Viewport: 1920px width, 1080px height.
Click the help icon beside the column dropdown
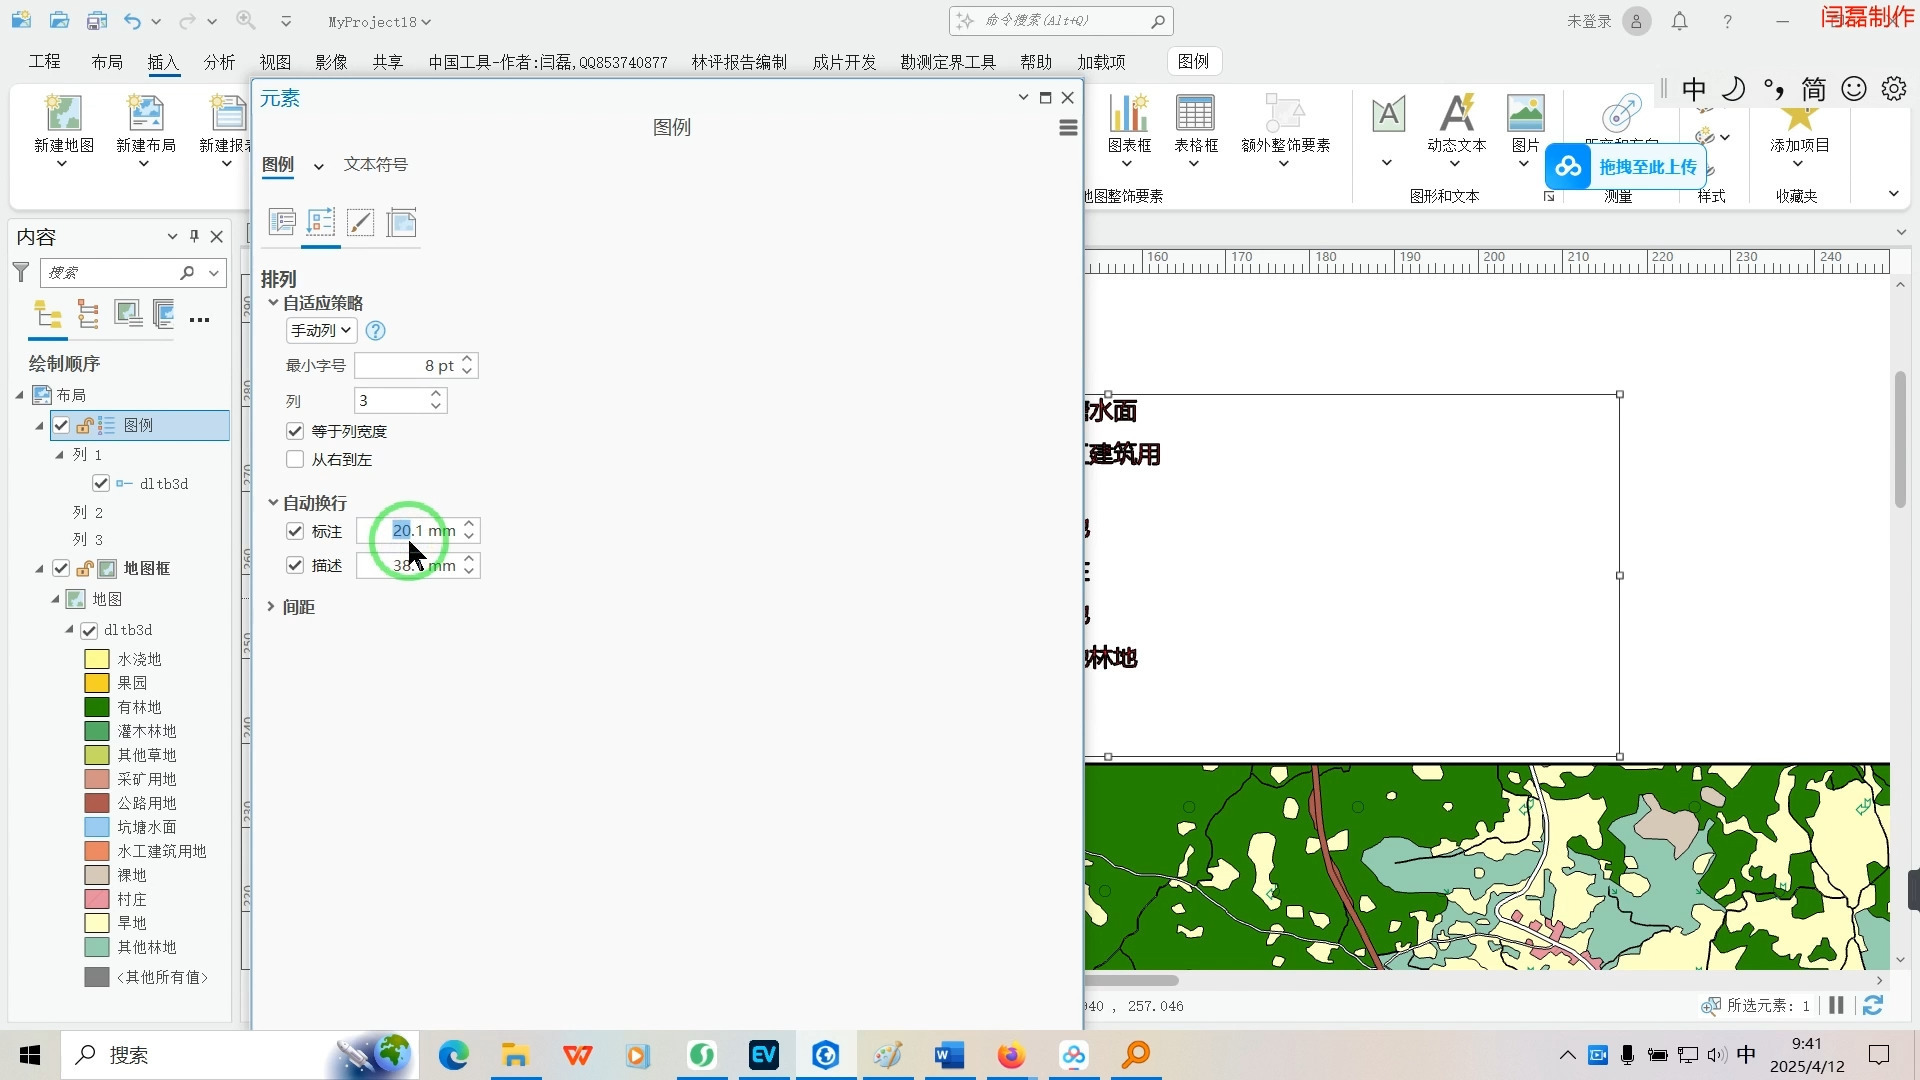[x=375, y=330]
